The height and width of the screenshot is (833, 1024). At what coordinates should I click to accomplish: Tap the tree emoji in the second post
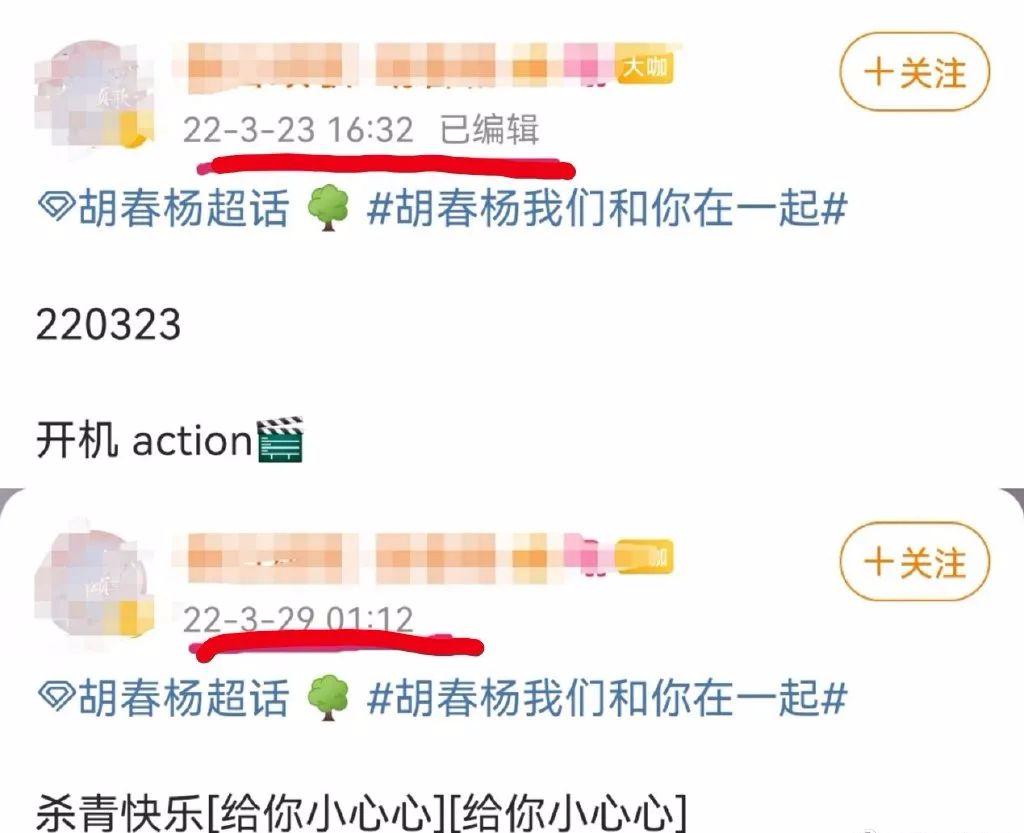[x=328, y=697]
